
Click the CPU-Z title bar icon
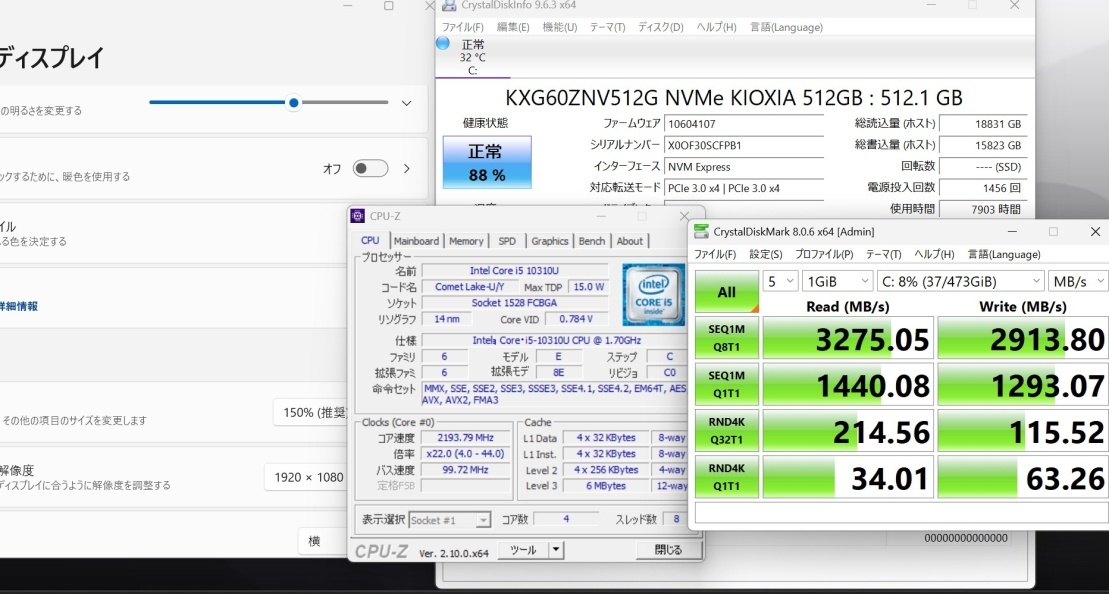(358, 216)
